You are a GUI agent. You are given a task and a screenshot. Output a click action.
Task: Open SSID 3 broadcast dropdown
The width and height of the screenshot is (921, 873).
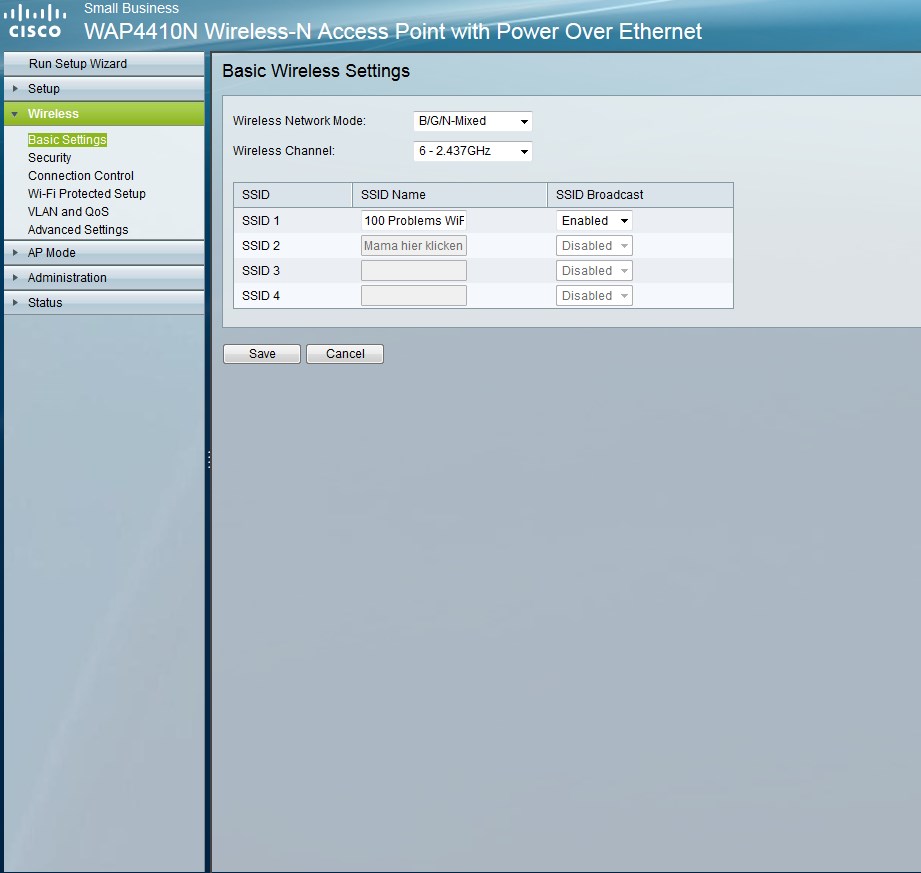tap(594, 271)
